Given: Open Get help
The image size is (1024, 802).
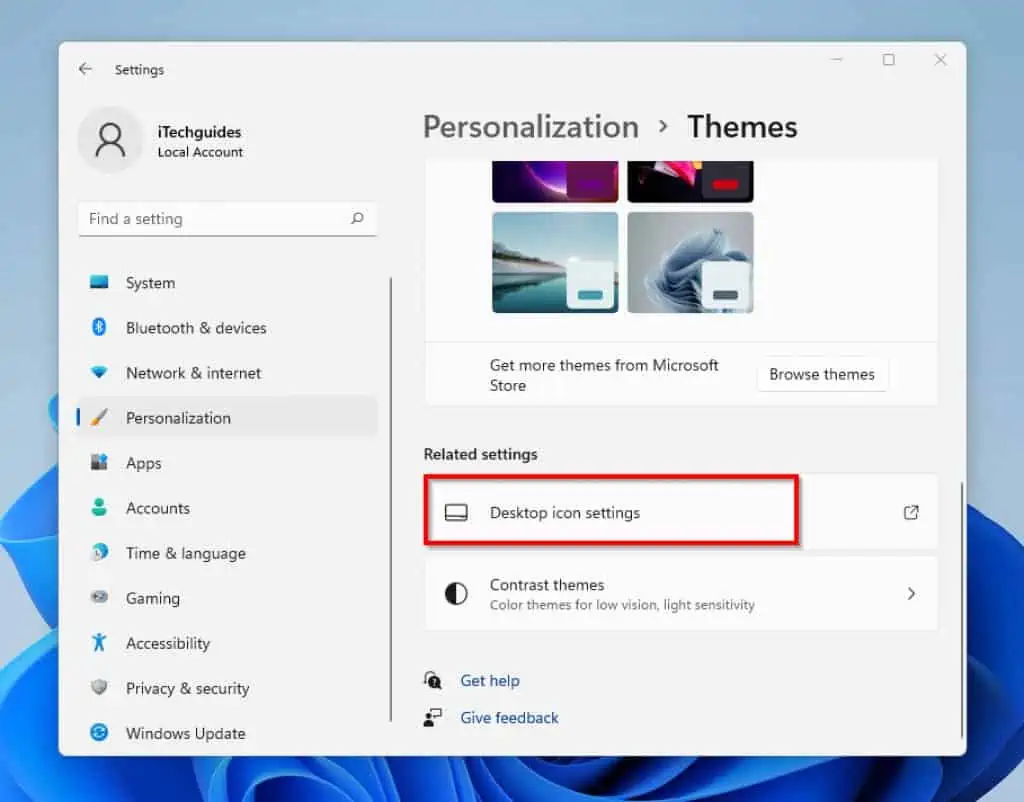Looking at the screenshot, I should click(490, 680).
